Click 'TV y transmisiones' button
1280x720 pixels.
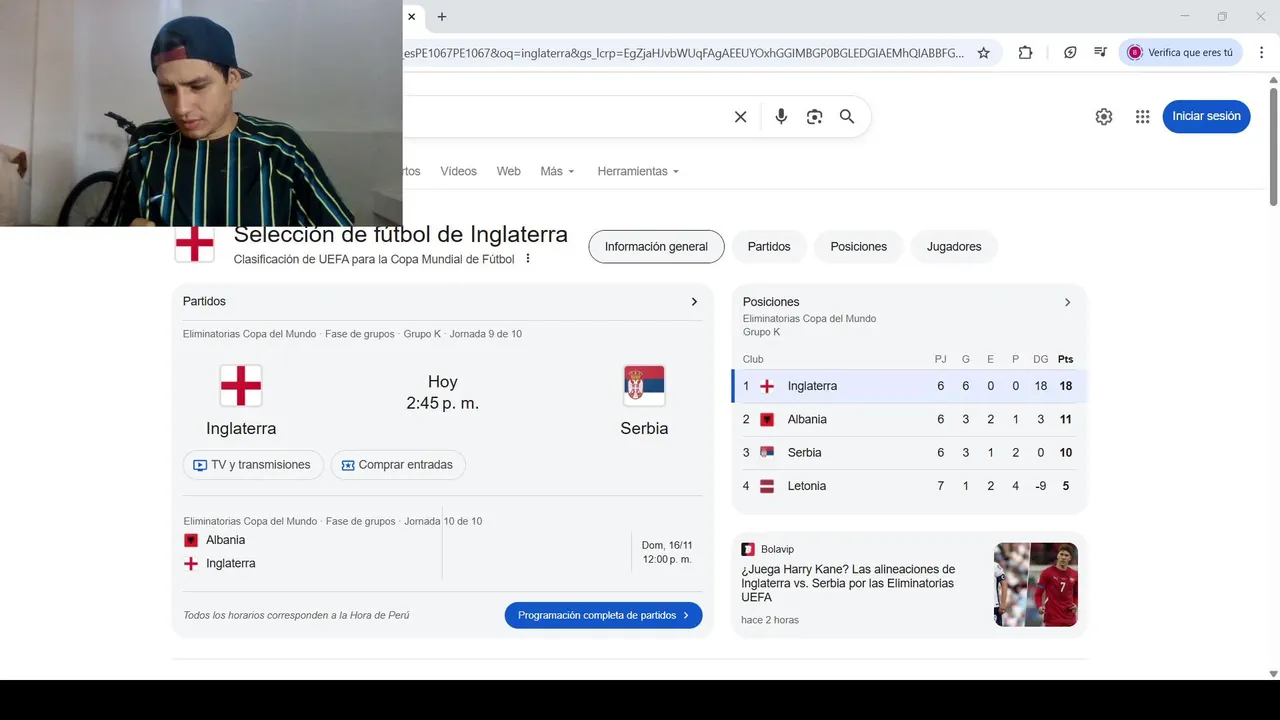253,465
